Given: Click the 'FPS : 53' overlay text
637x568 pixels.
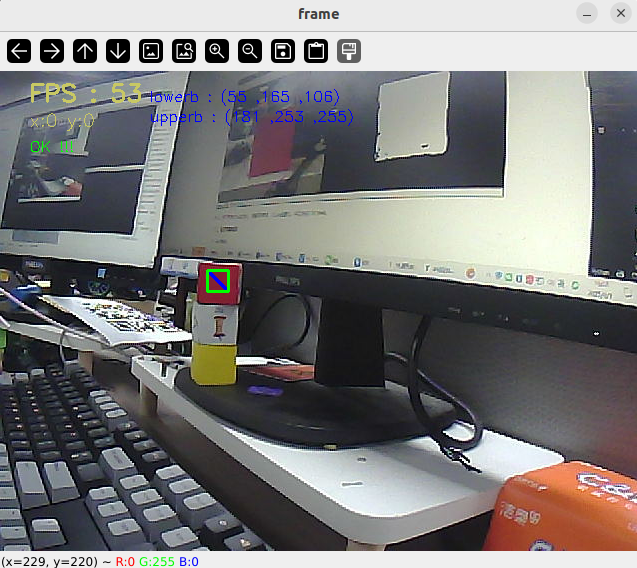Looking at the screenshot, I should tap(86, 93).
